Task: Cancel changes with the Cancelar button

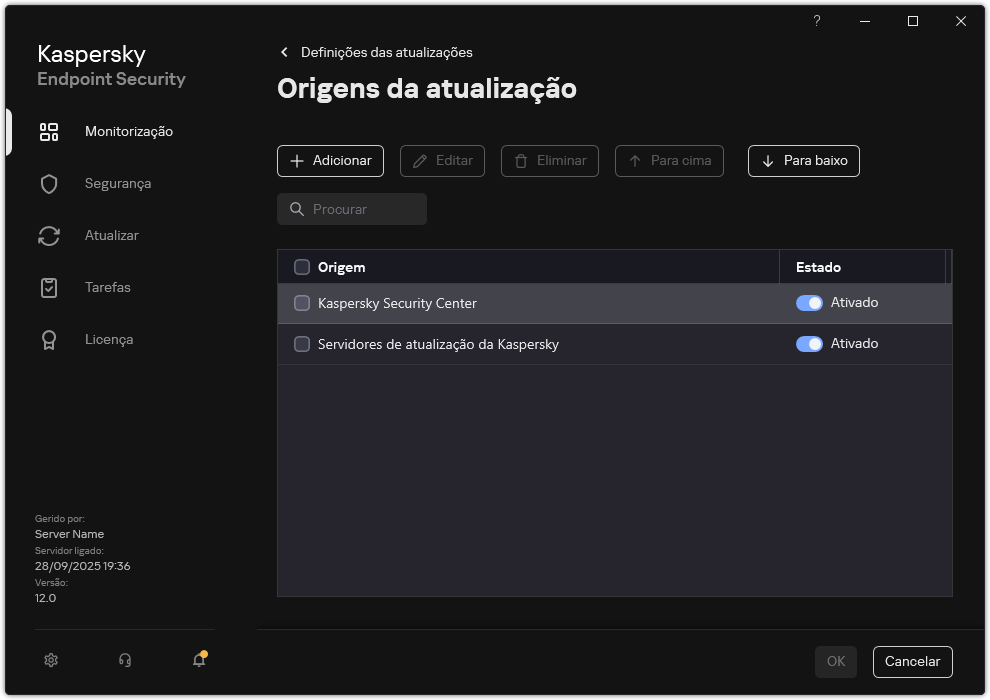Action: point(912,661)
